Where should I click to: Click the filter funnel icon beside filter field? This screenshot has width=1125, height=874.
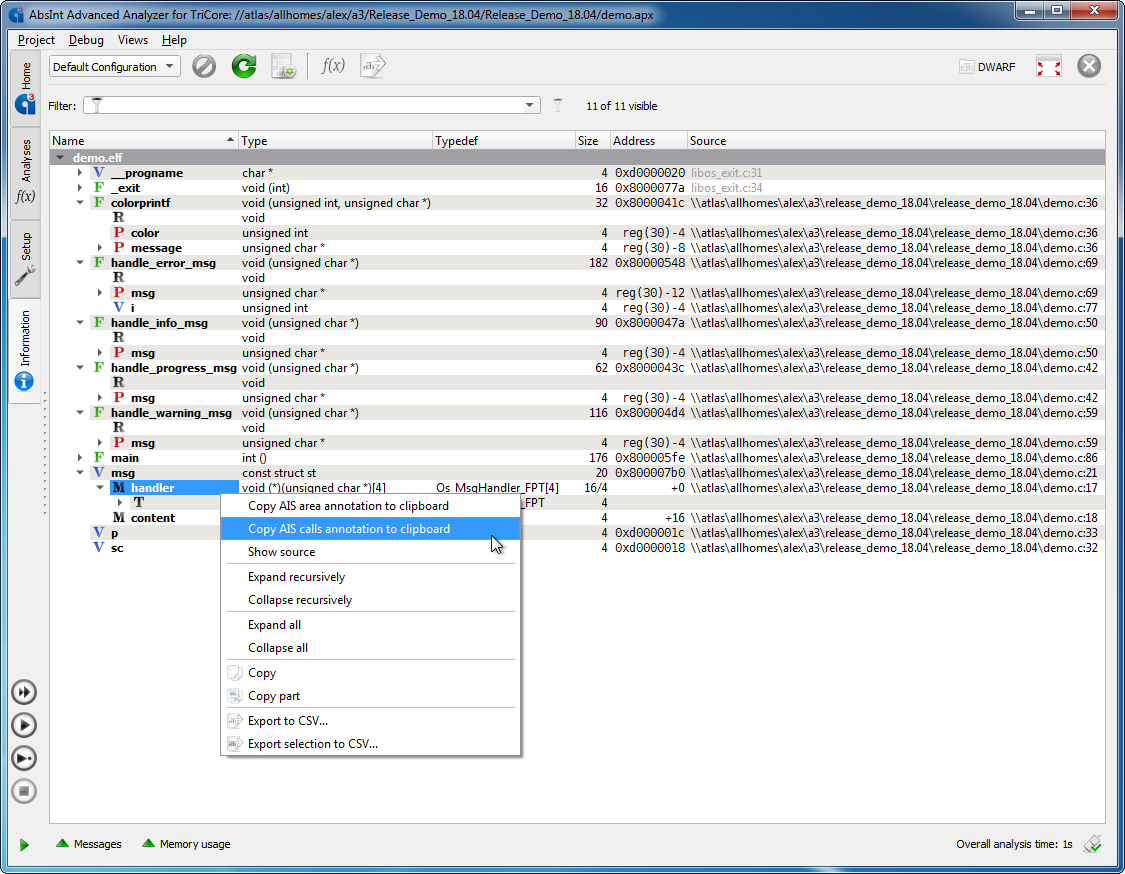[x=557, y=105]
